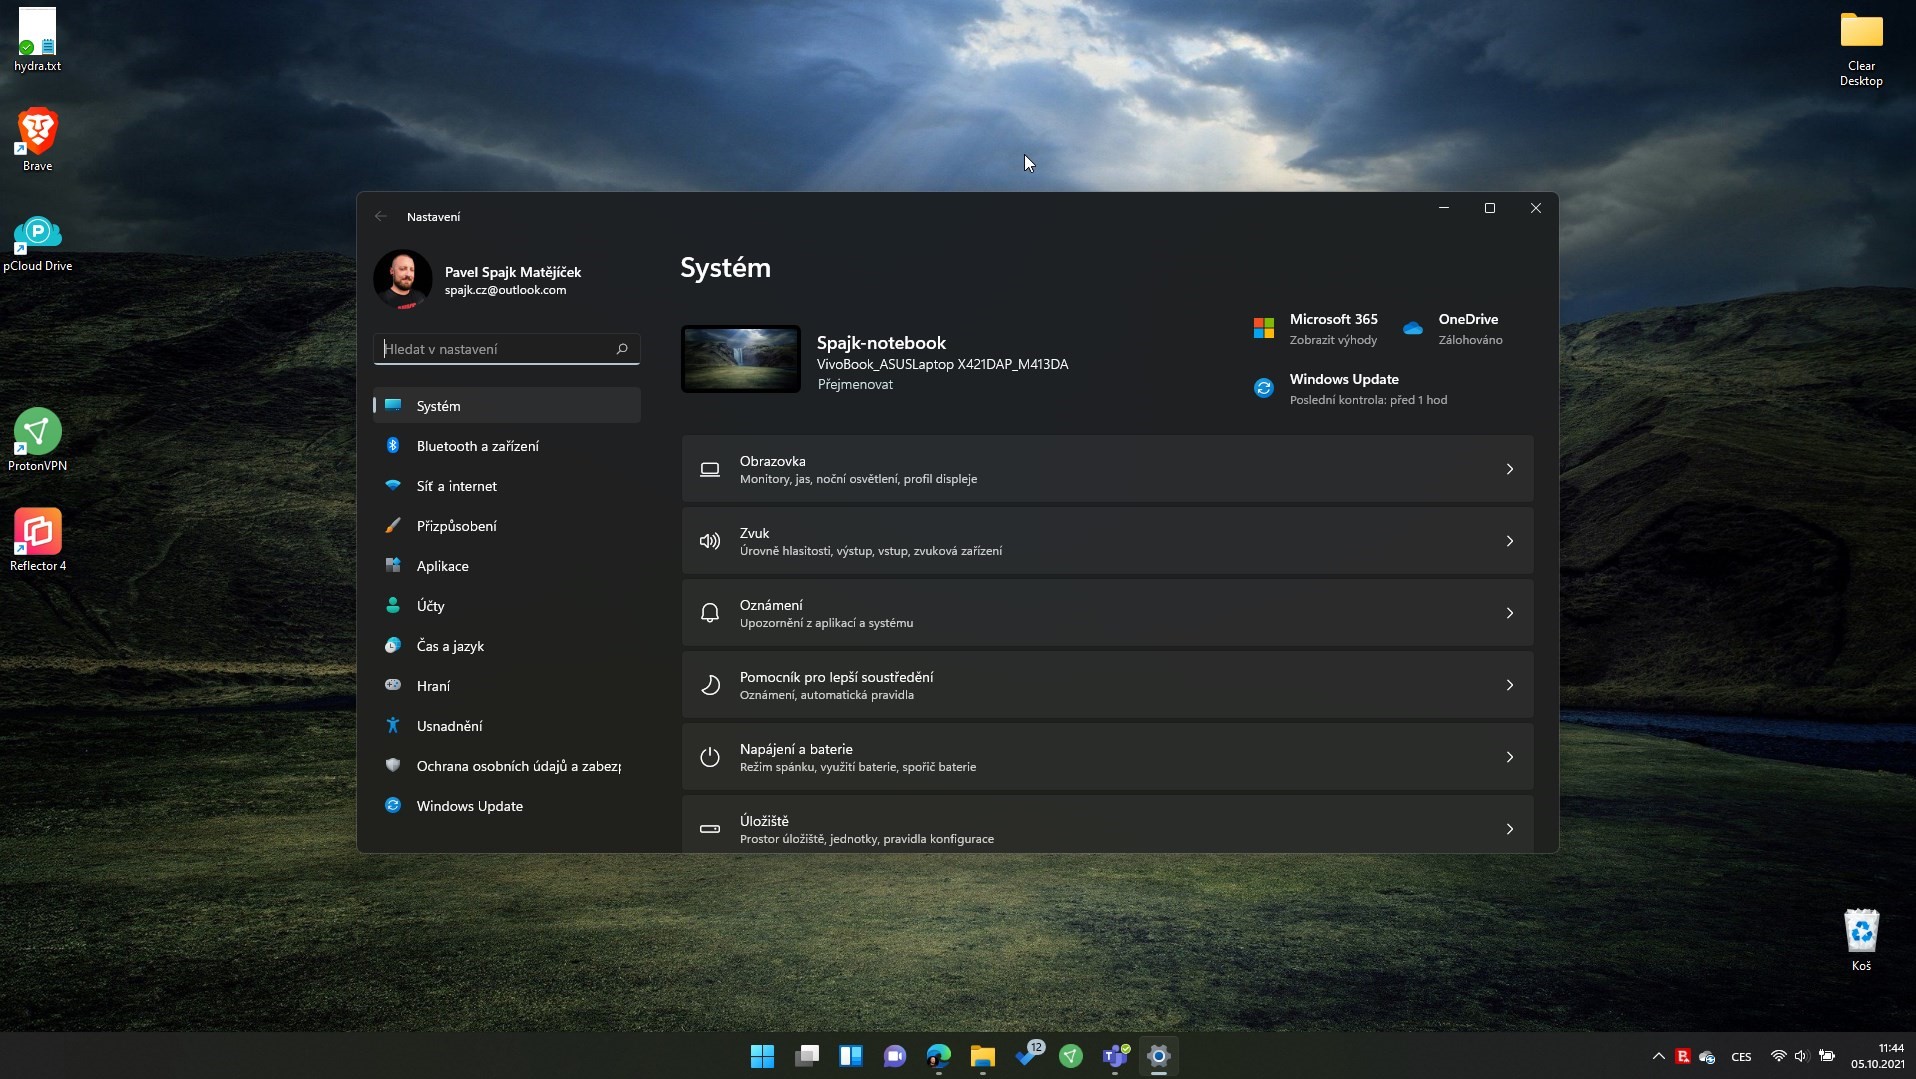Open the Windows Start menu
The height and width of the screenshot is (1079, 1916).
tap(763, 1056)
